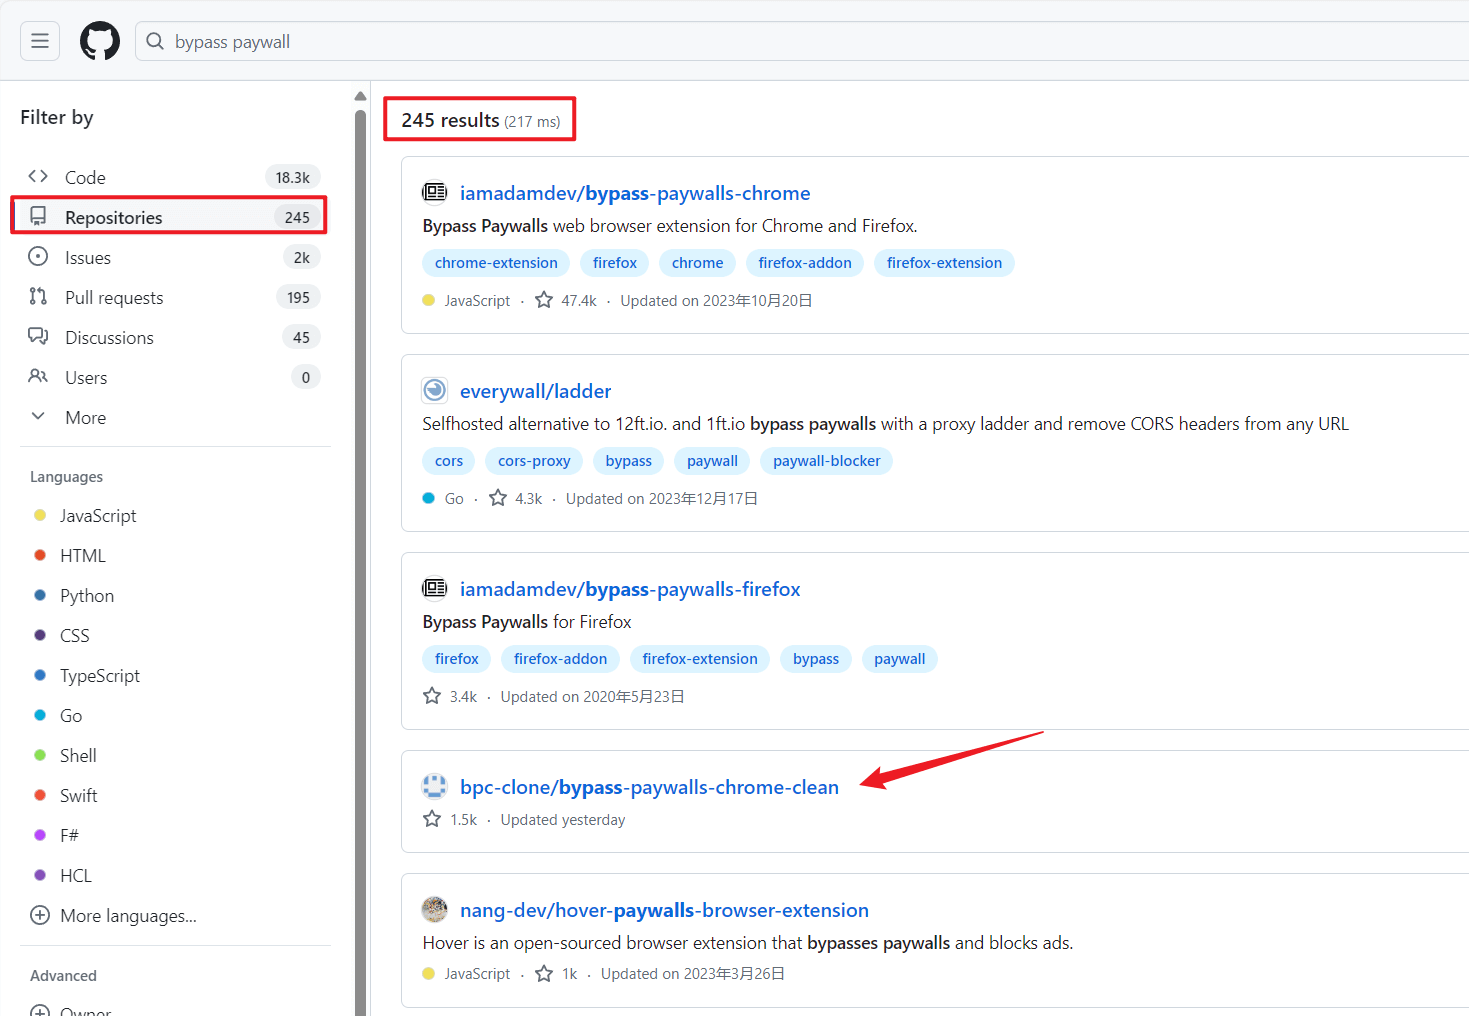Focus the 'bypass paywall' search field

pos(802,41)
